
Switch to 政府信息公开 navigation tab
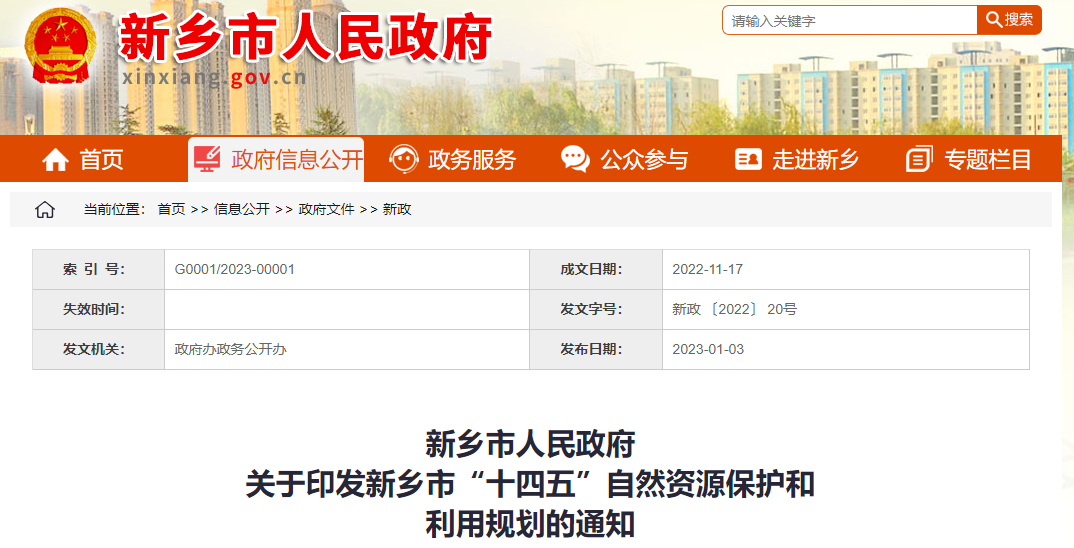296,159
